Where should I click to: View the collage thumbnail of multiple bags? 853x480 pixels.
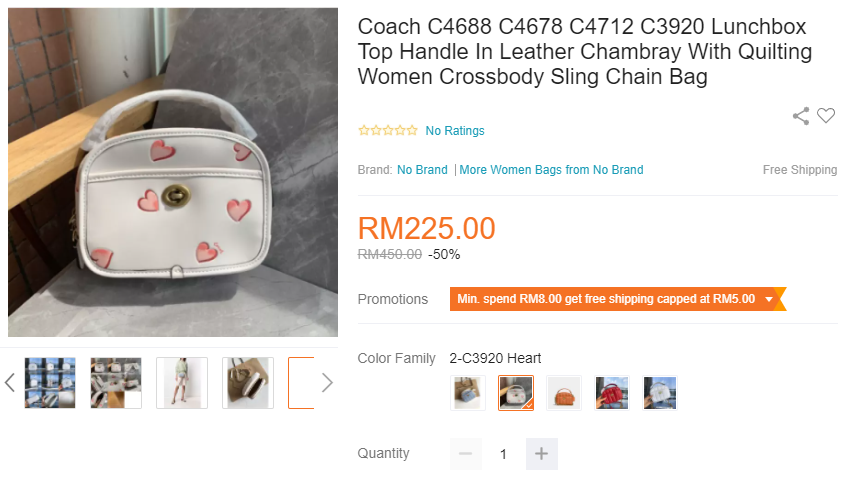tap(50, 383)
